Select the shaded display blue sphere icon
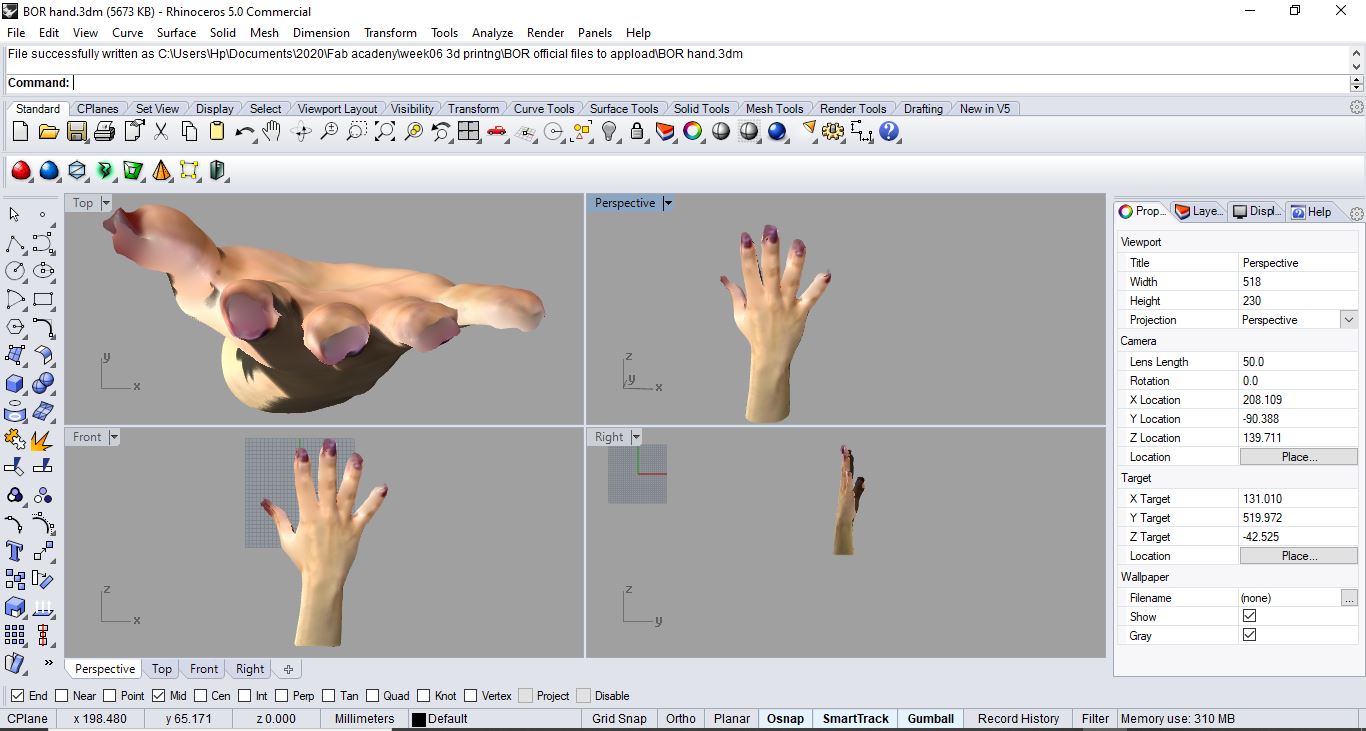 click(49, 170)
